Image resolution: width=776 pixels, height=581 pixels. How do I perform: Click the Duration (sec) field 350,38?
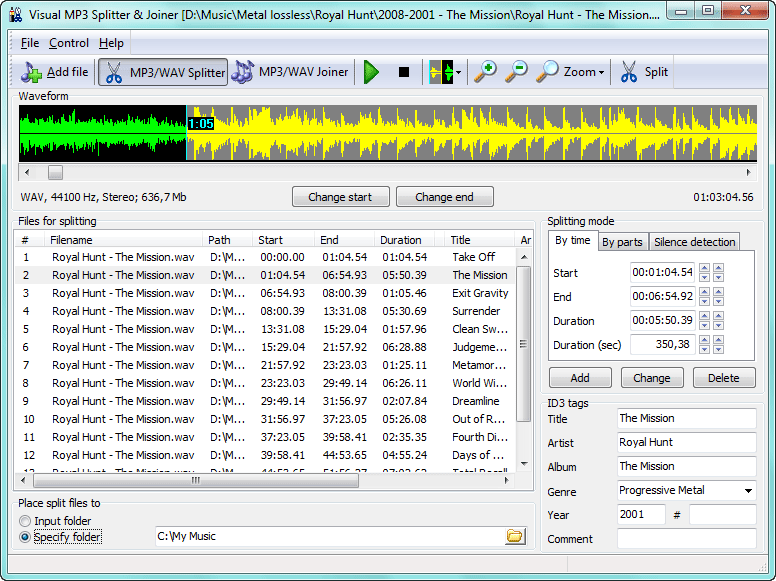[x=662, y=344]
